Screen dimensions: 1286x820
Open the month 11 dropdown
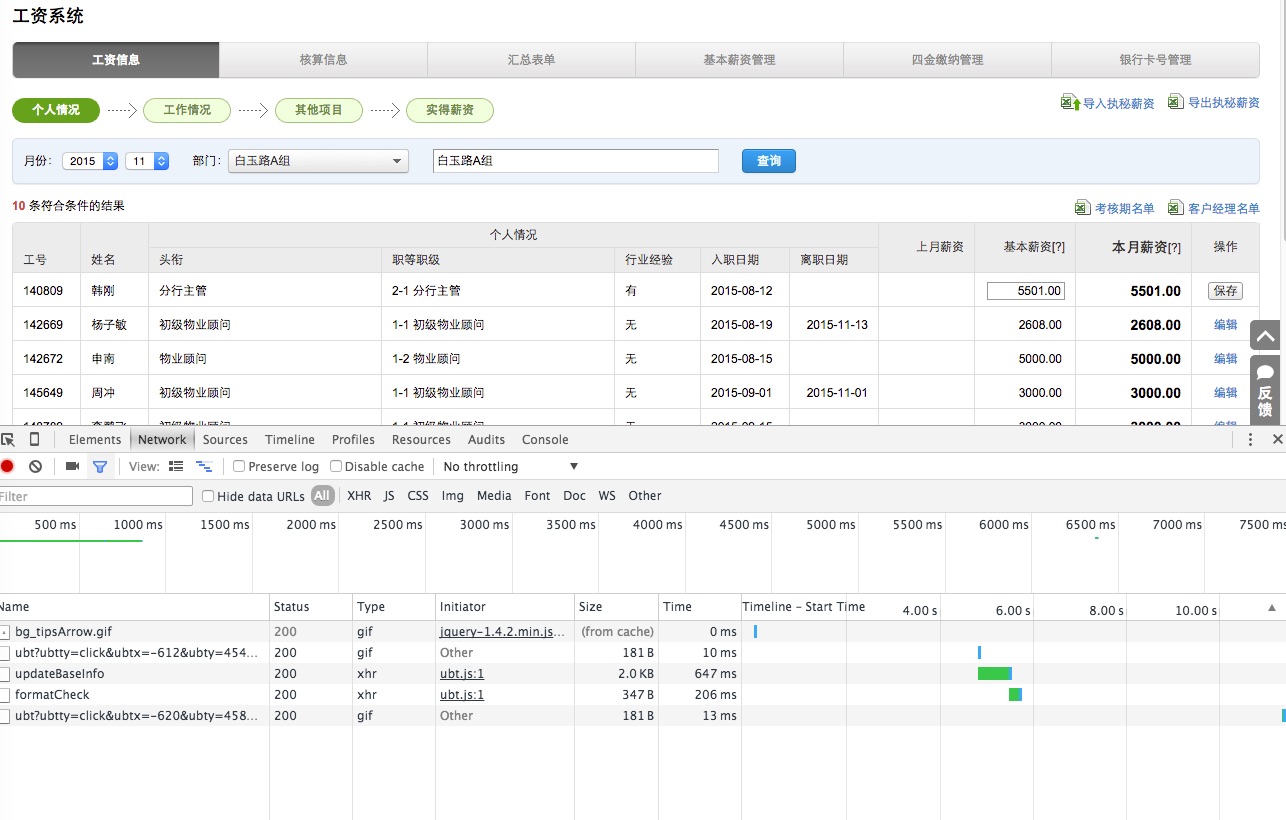click(x=147, y=161)
